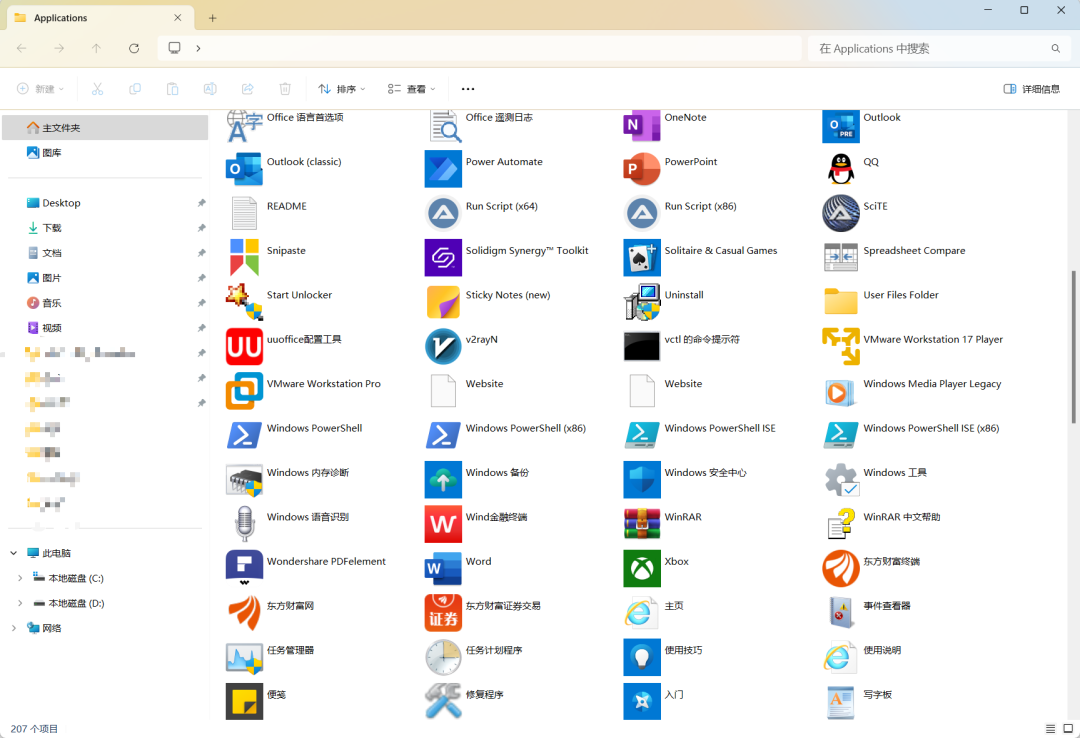Screen dimensions: 1080x738
Task: Open the Windows 语音识别 microphone icon
Action: (244, 524)
